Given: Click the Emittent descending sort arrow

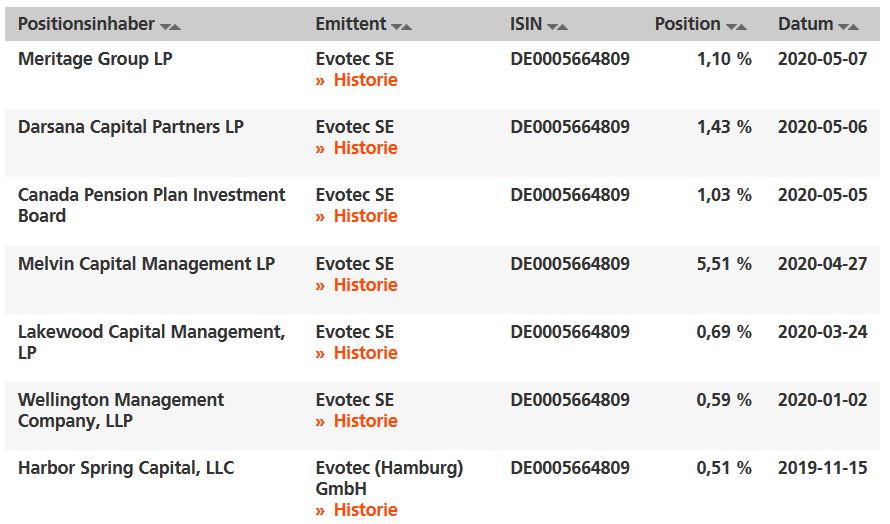Looking at the screenshot, I should pos(396,26).
